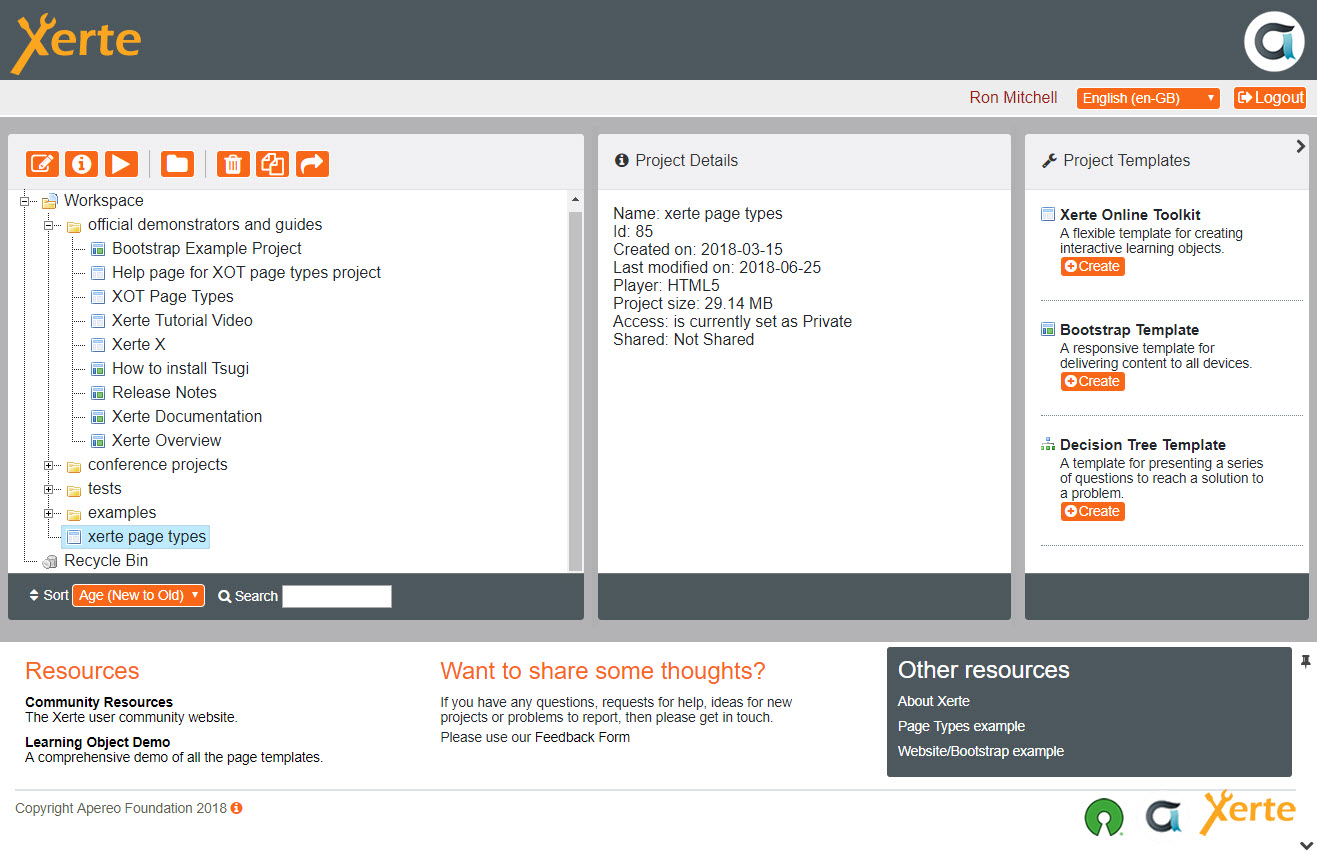Expand the examples folder
1317x856 pixels.
point(48,513)
